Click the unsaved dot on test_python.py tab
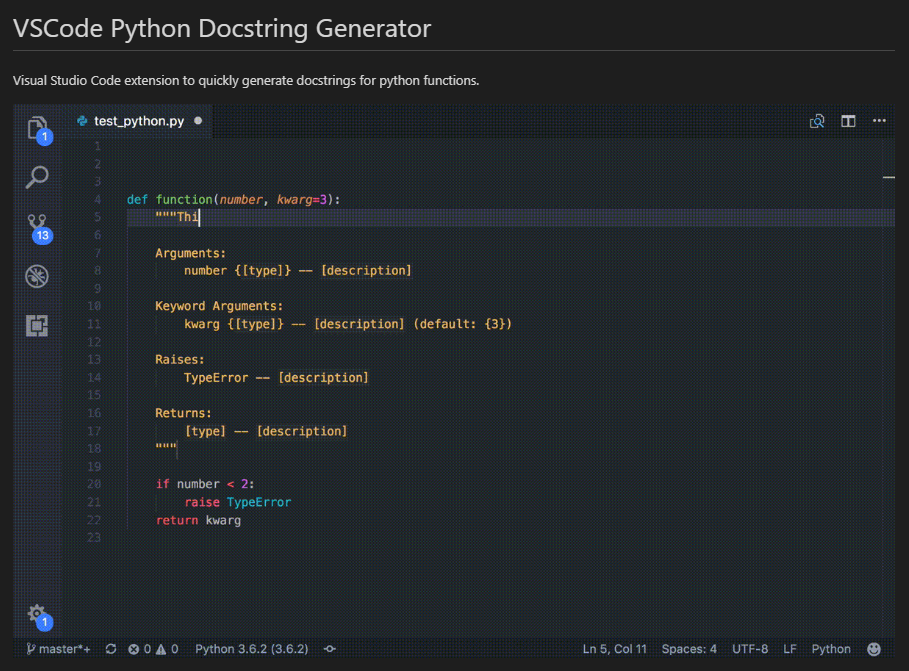Image resolution: width=909 pixels, height=671 pixels. coord(198,121)
